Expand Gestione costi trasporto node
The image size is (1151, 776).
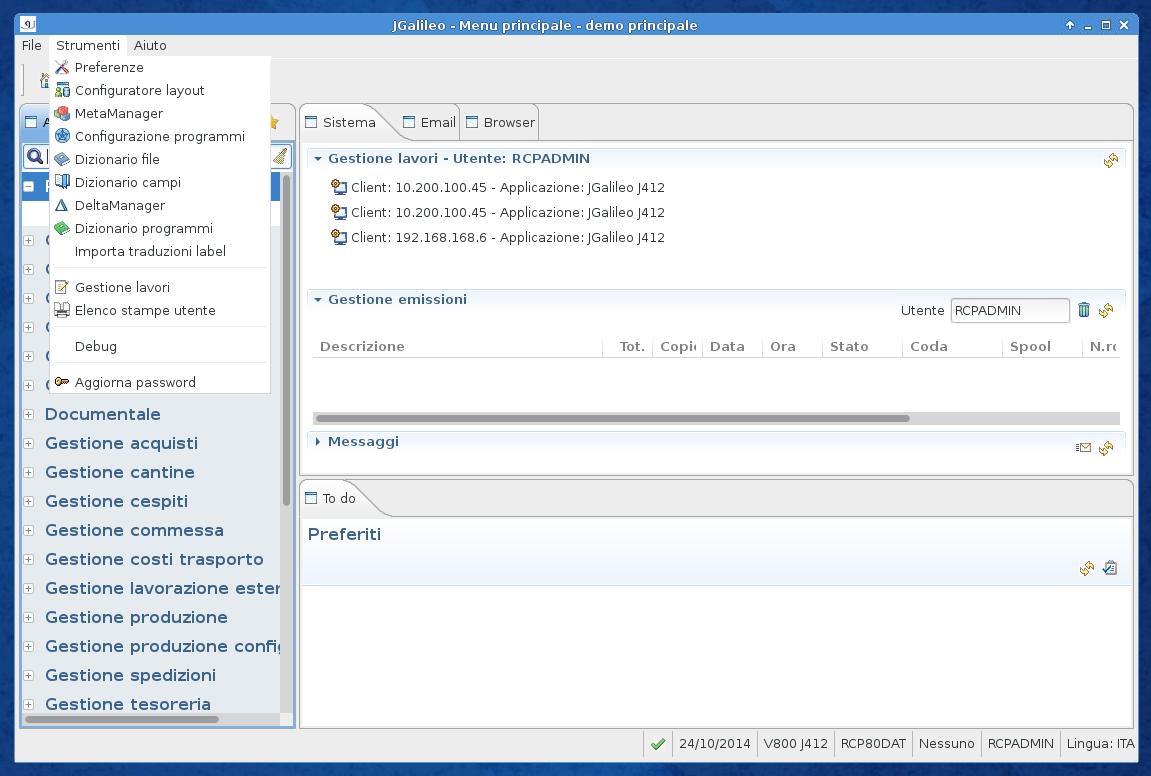(29, 559)
